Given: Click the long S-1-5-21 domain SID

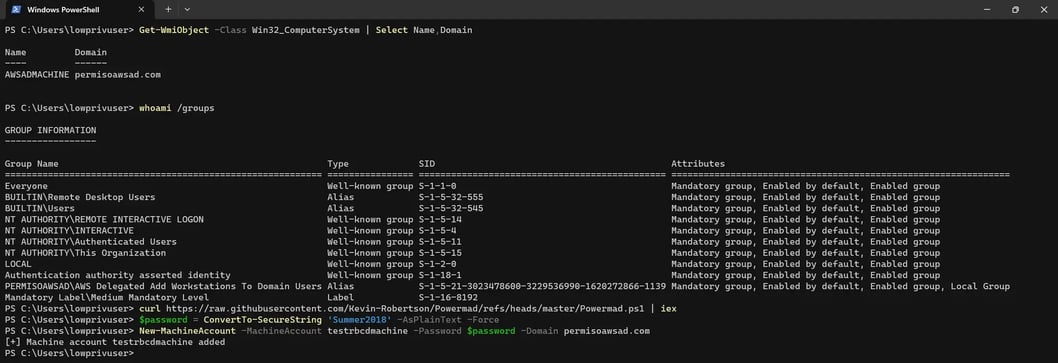Looking at the screenshot, I should (x=542, y=286).
